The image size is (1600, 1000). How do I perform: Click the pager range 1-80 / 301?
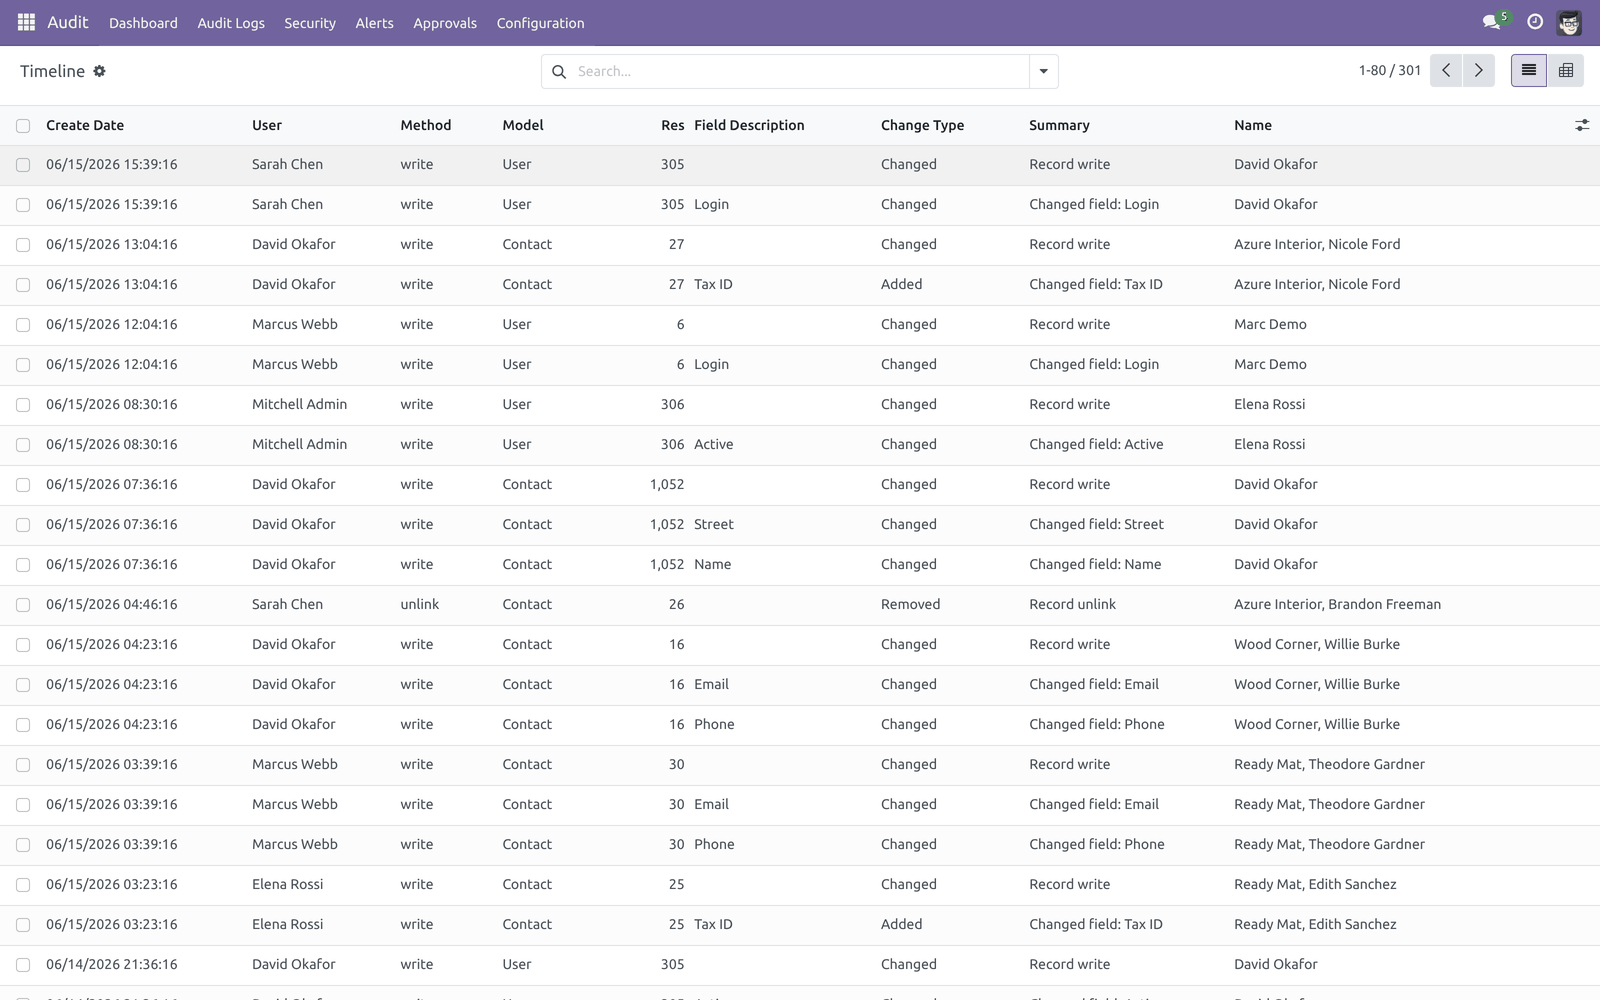pyautogui.click(x=1389, y=71)
